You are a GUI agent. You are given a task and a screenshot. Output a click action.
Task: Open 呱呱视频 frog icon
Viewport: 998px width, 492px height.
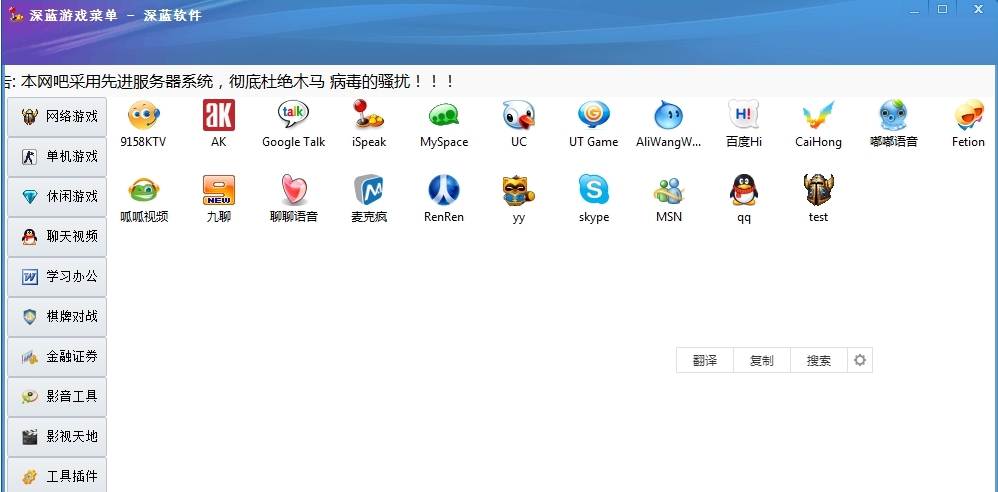click(144, 190)
